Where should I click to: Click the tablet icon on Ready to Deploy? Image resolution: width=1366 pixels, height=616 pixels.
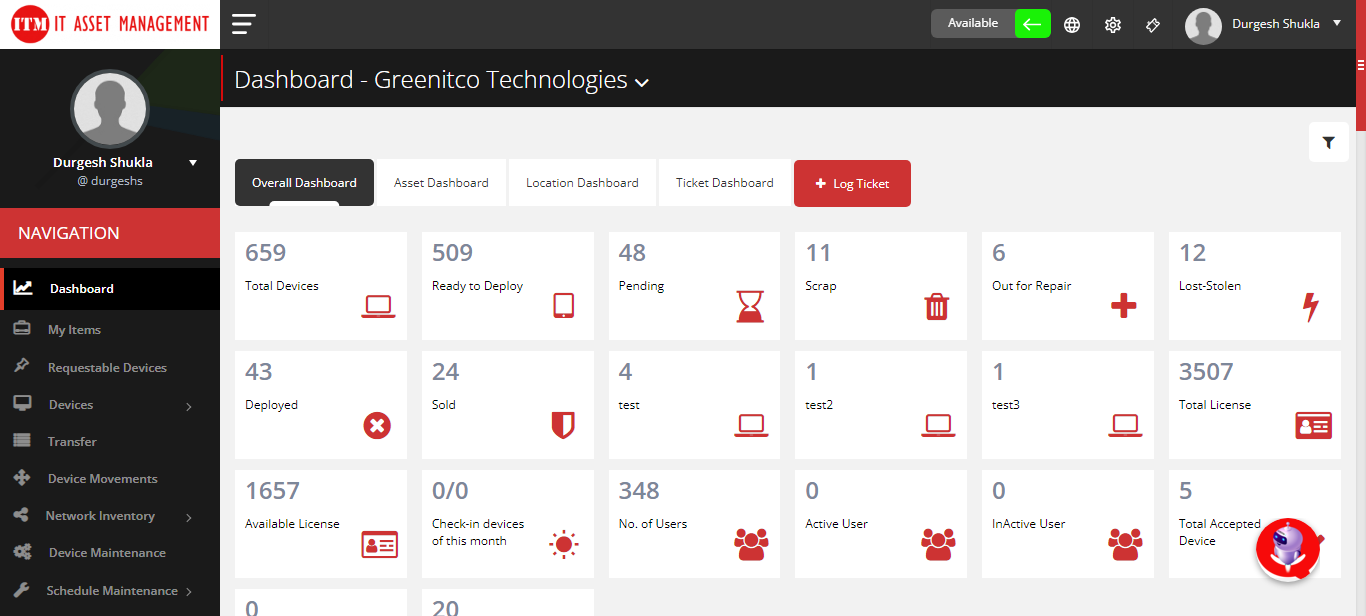coord(563,306)
